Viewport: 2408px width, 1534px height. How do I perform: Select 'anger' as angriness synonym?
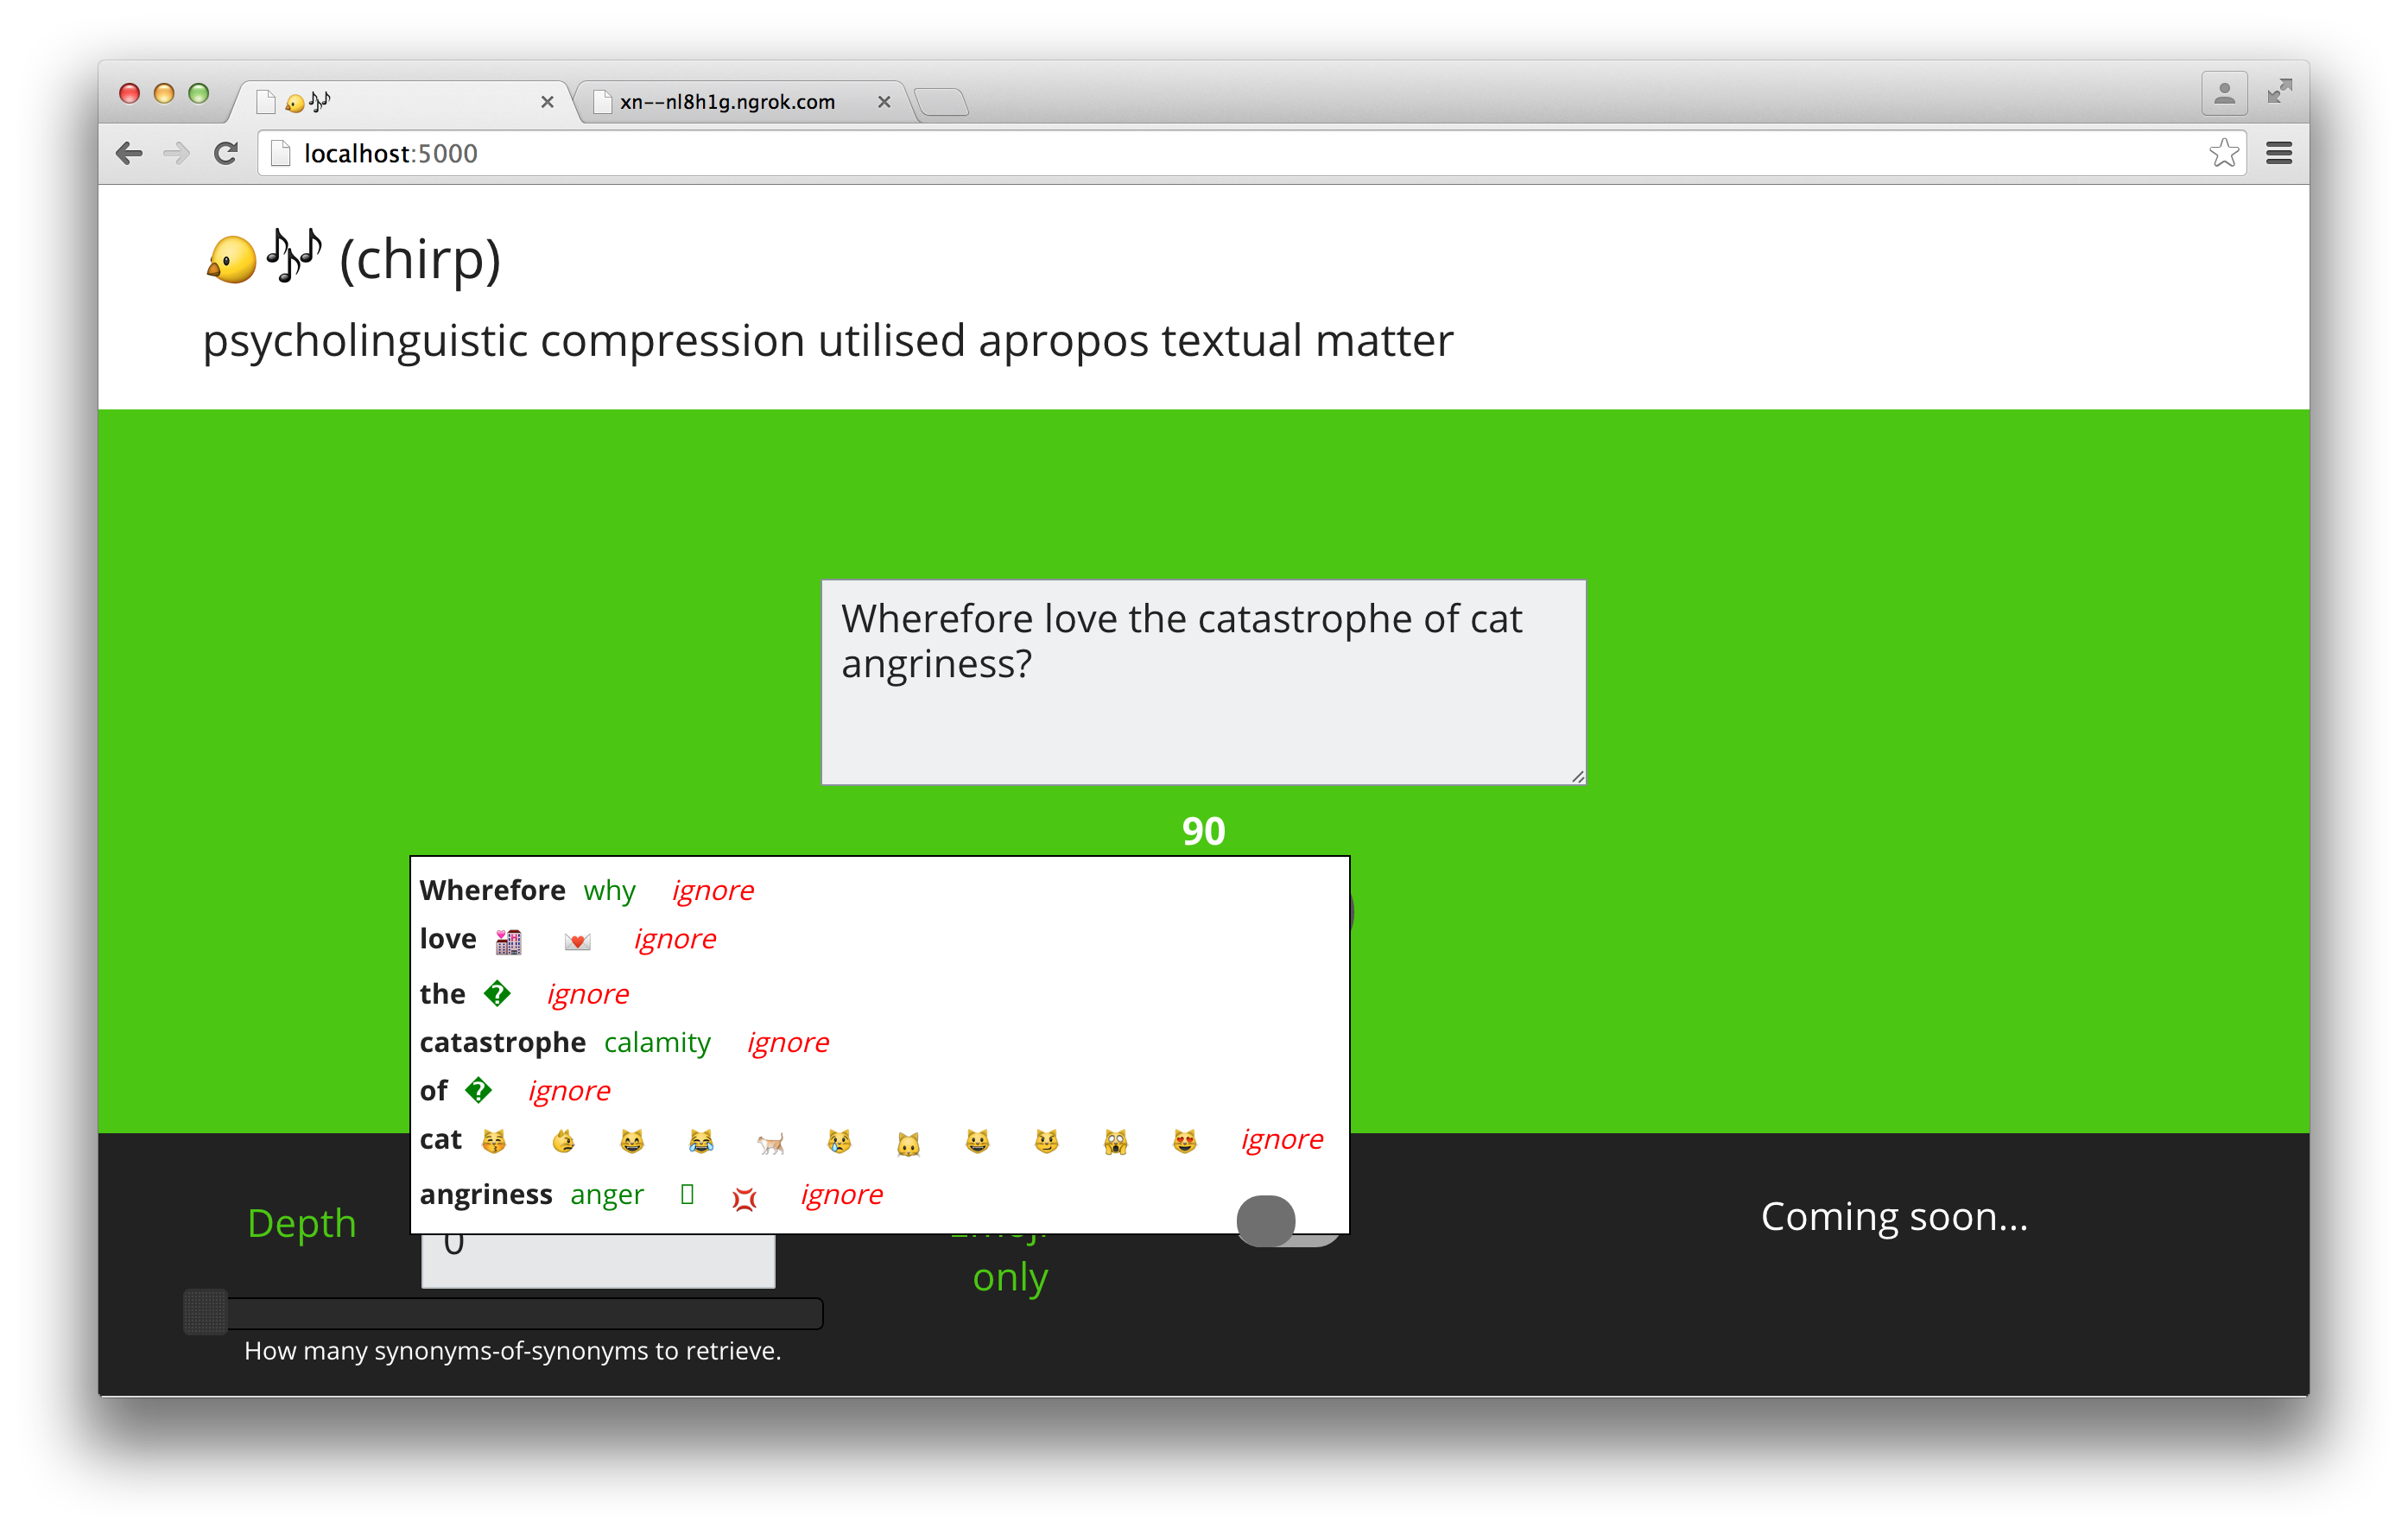tap(609, 1194)
